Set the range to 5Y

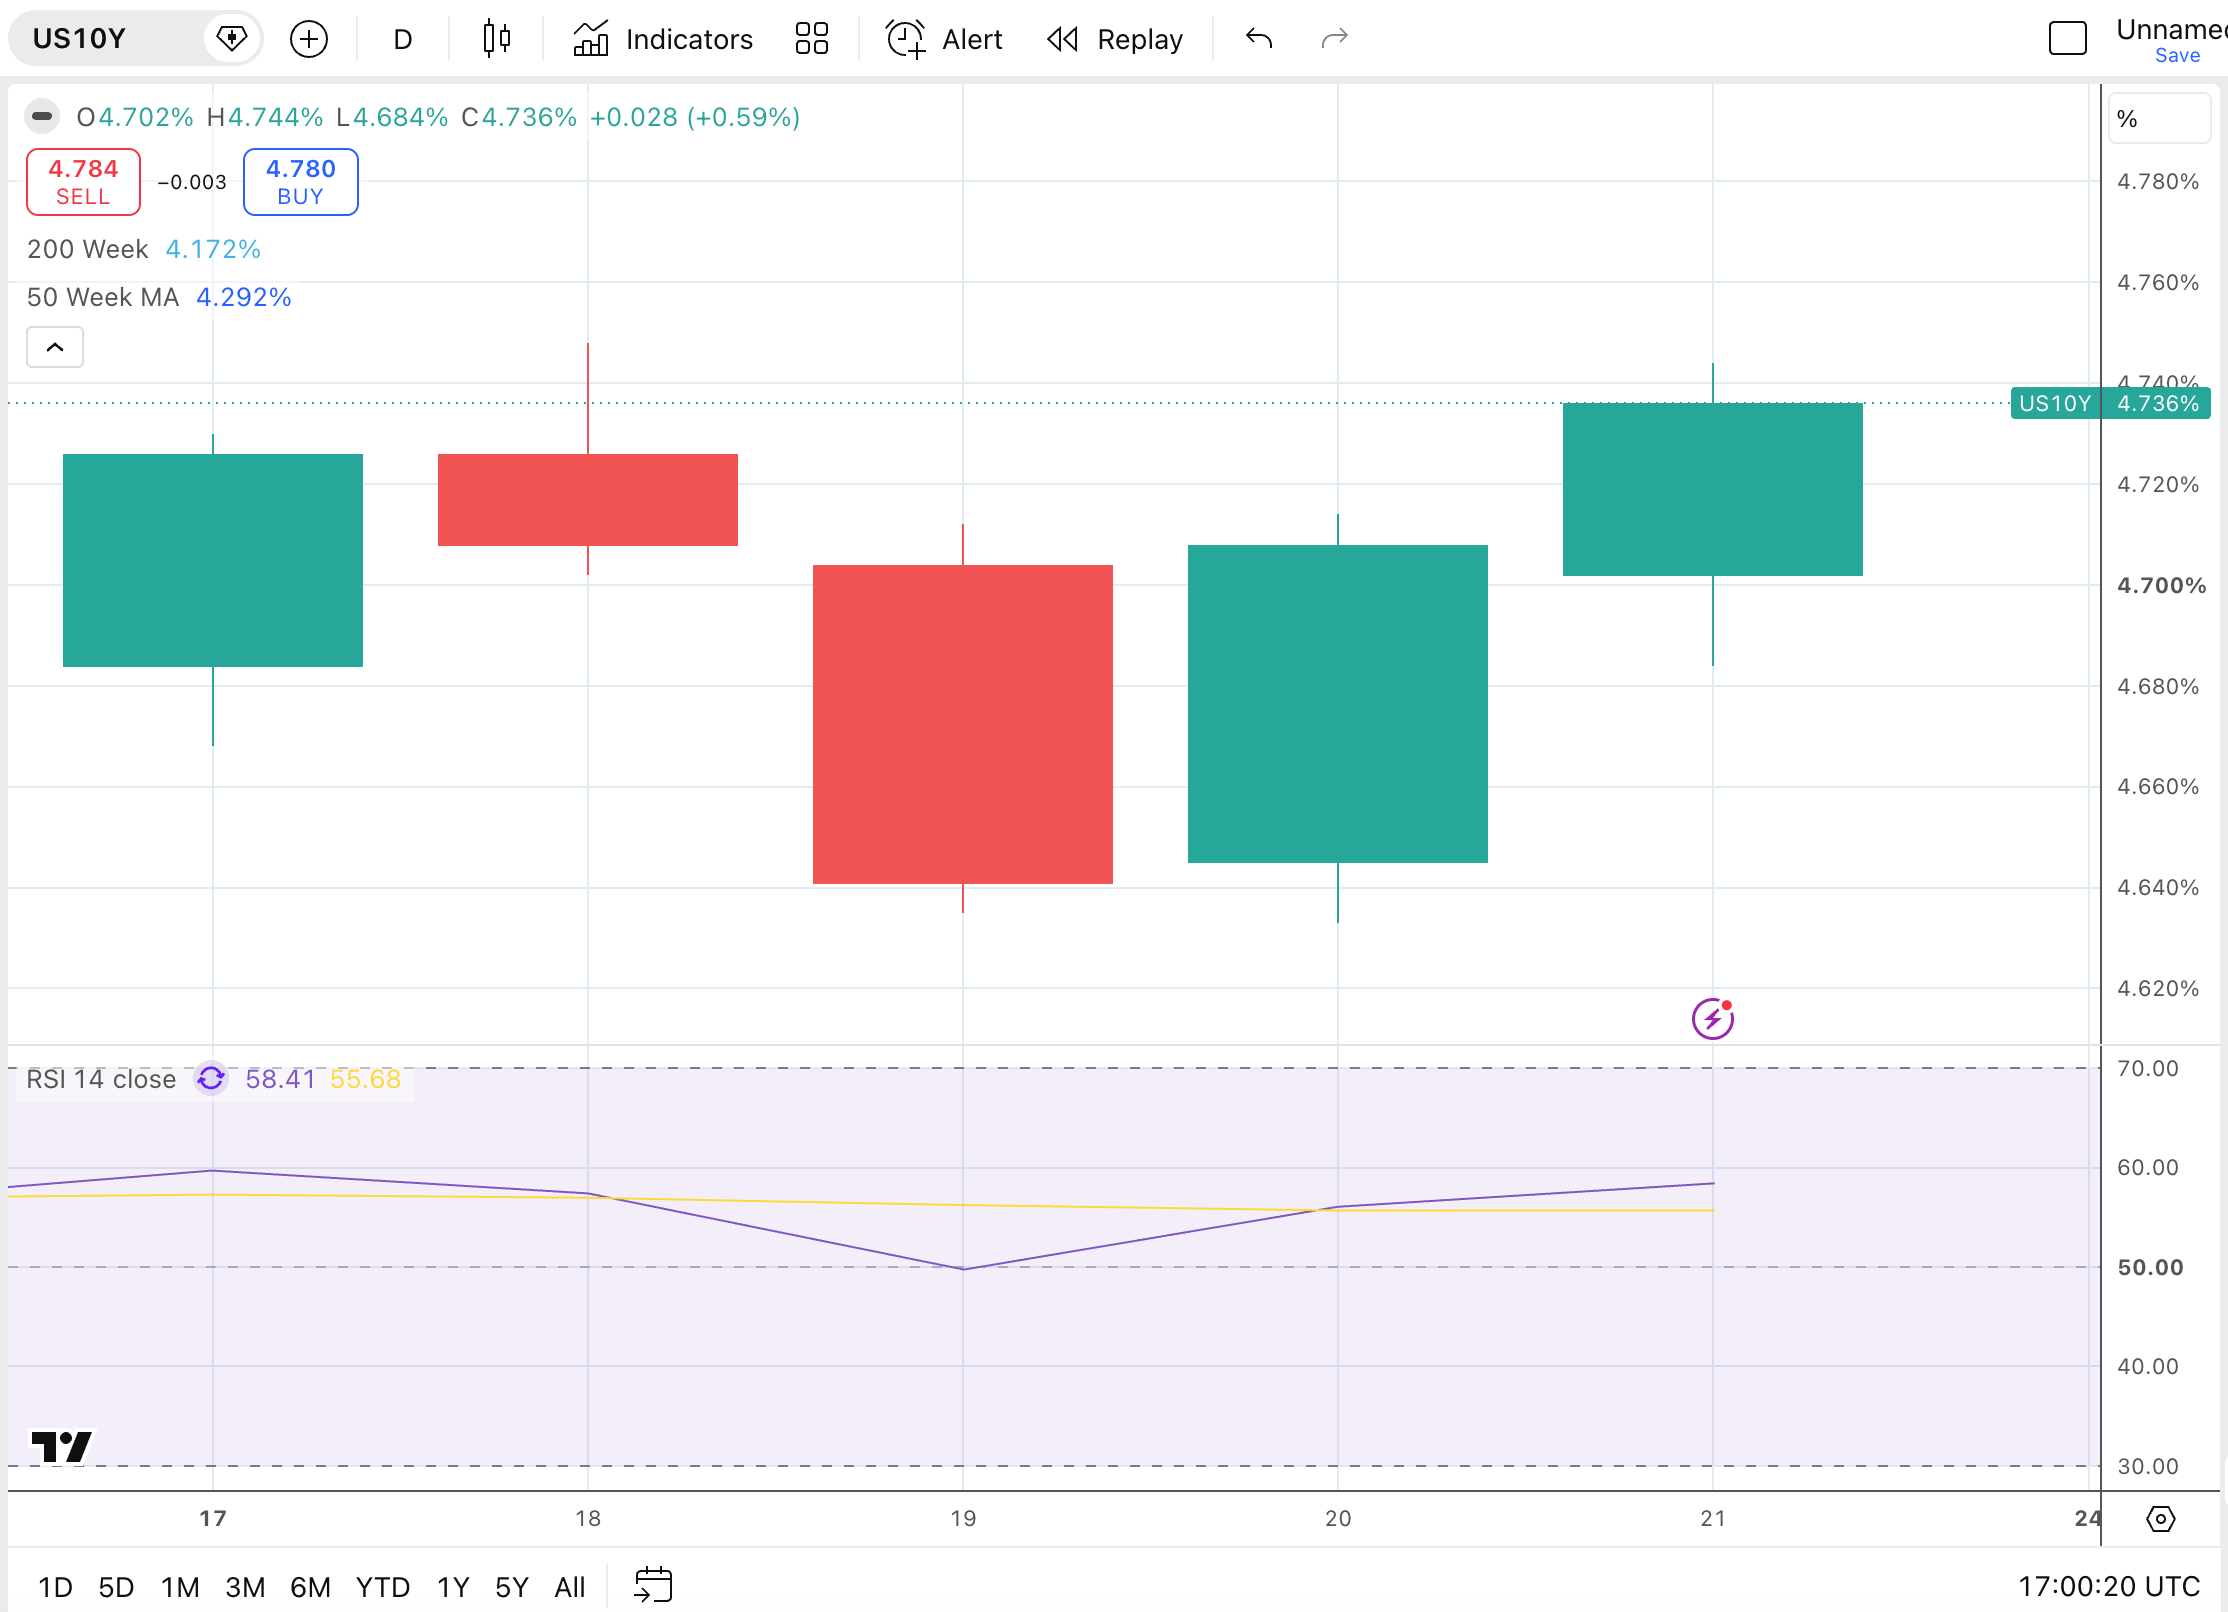tap(512, 1587)
